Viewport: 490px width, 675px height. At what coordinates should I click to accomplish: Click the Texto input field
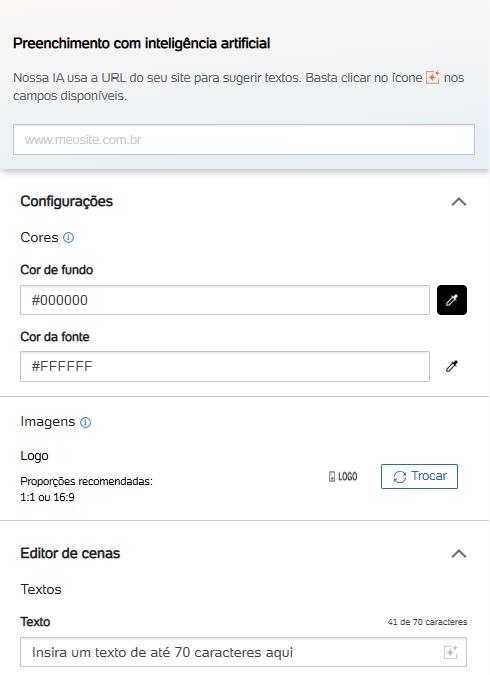(243, 652)
